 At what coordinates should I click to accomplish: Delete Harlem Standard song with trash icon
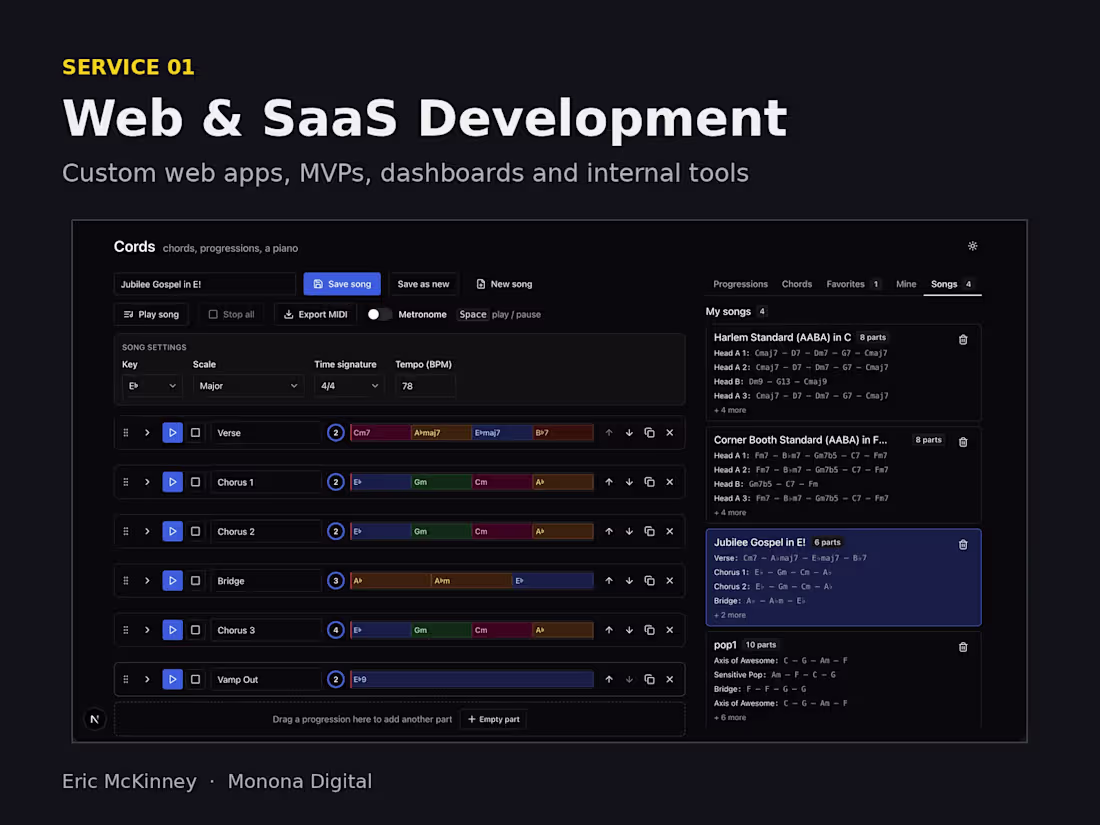click(963, 340)
